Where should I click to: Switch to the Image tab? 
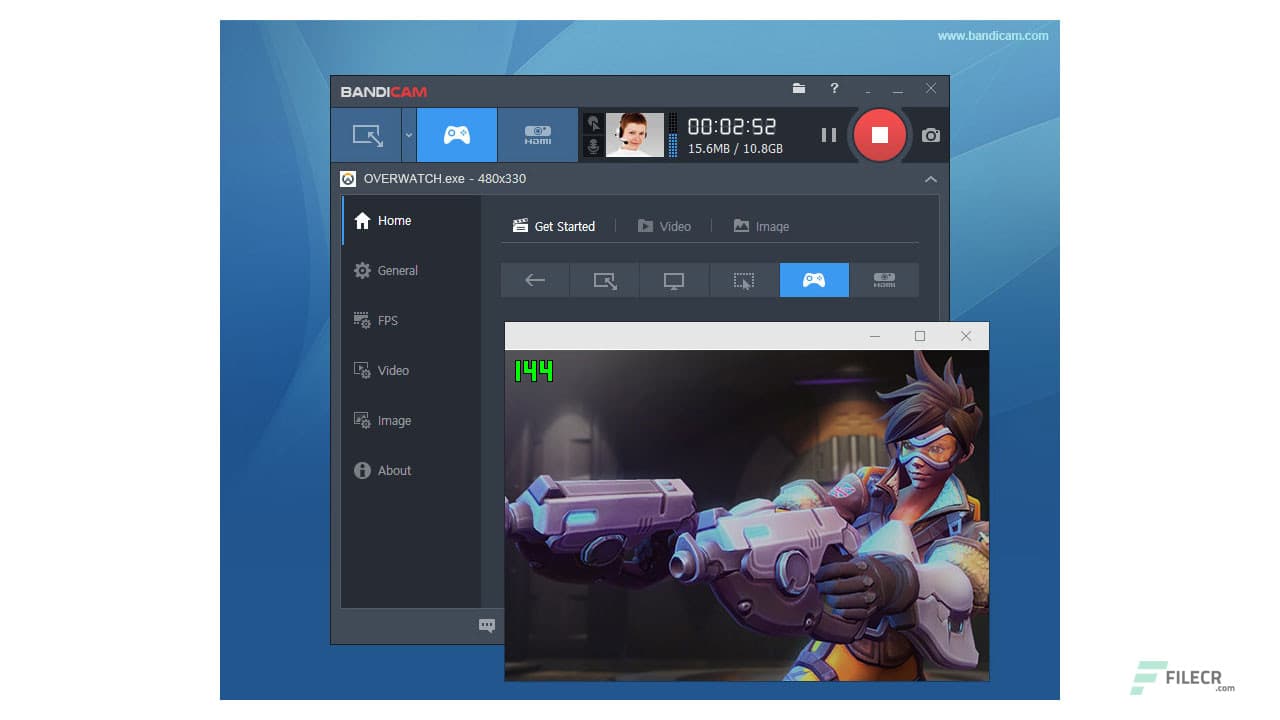(762, 226)
